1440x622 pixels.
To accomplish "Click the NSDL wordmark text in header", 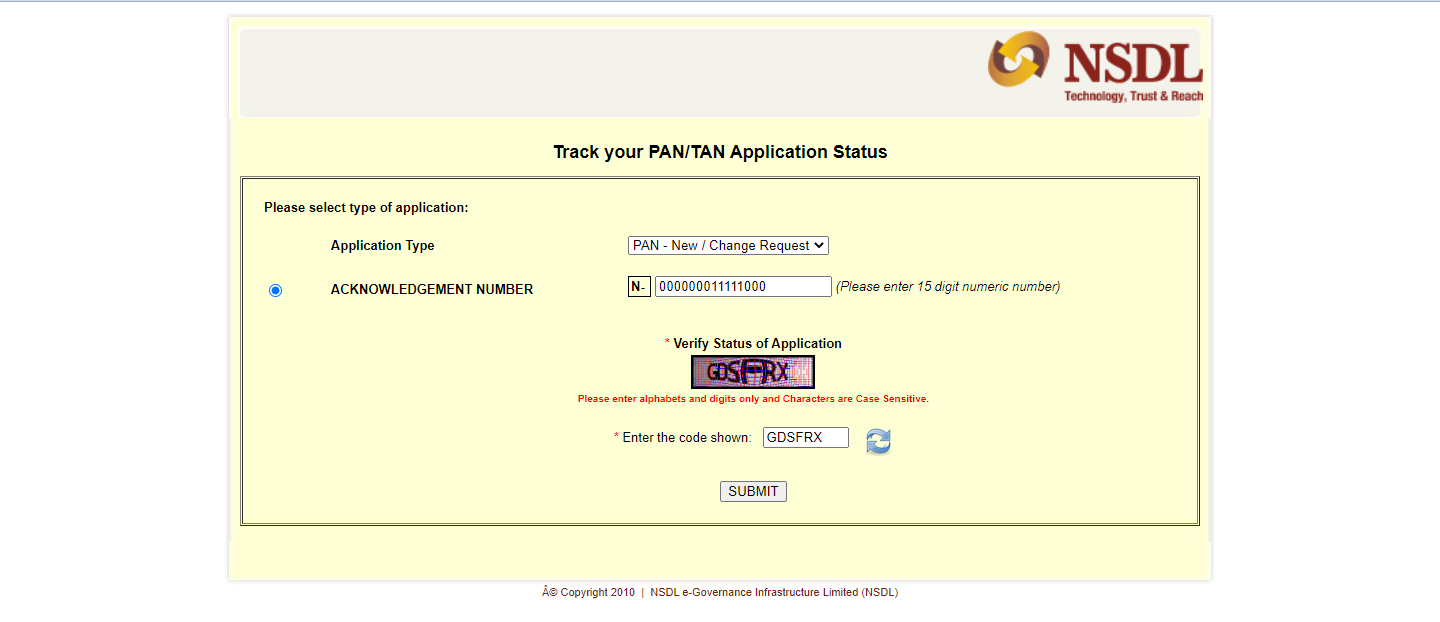I will tap(1132, 64).
